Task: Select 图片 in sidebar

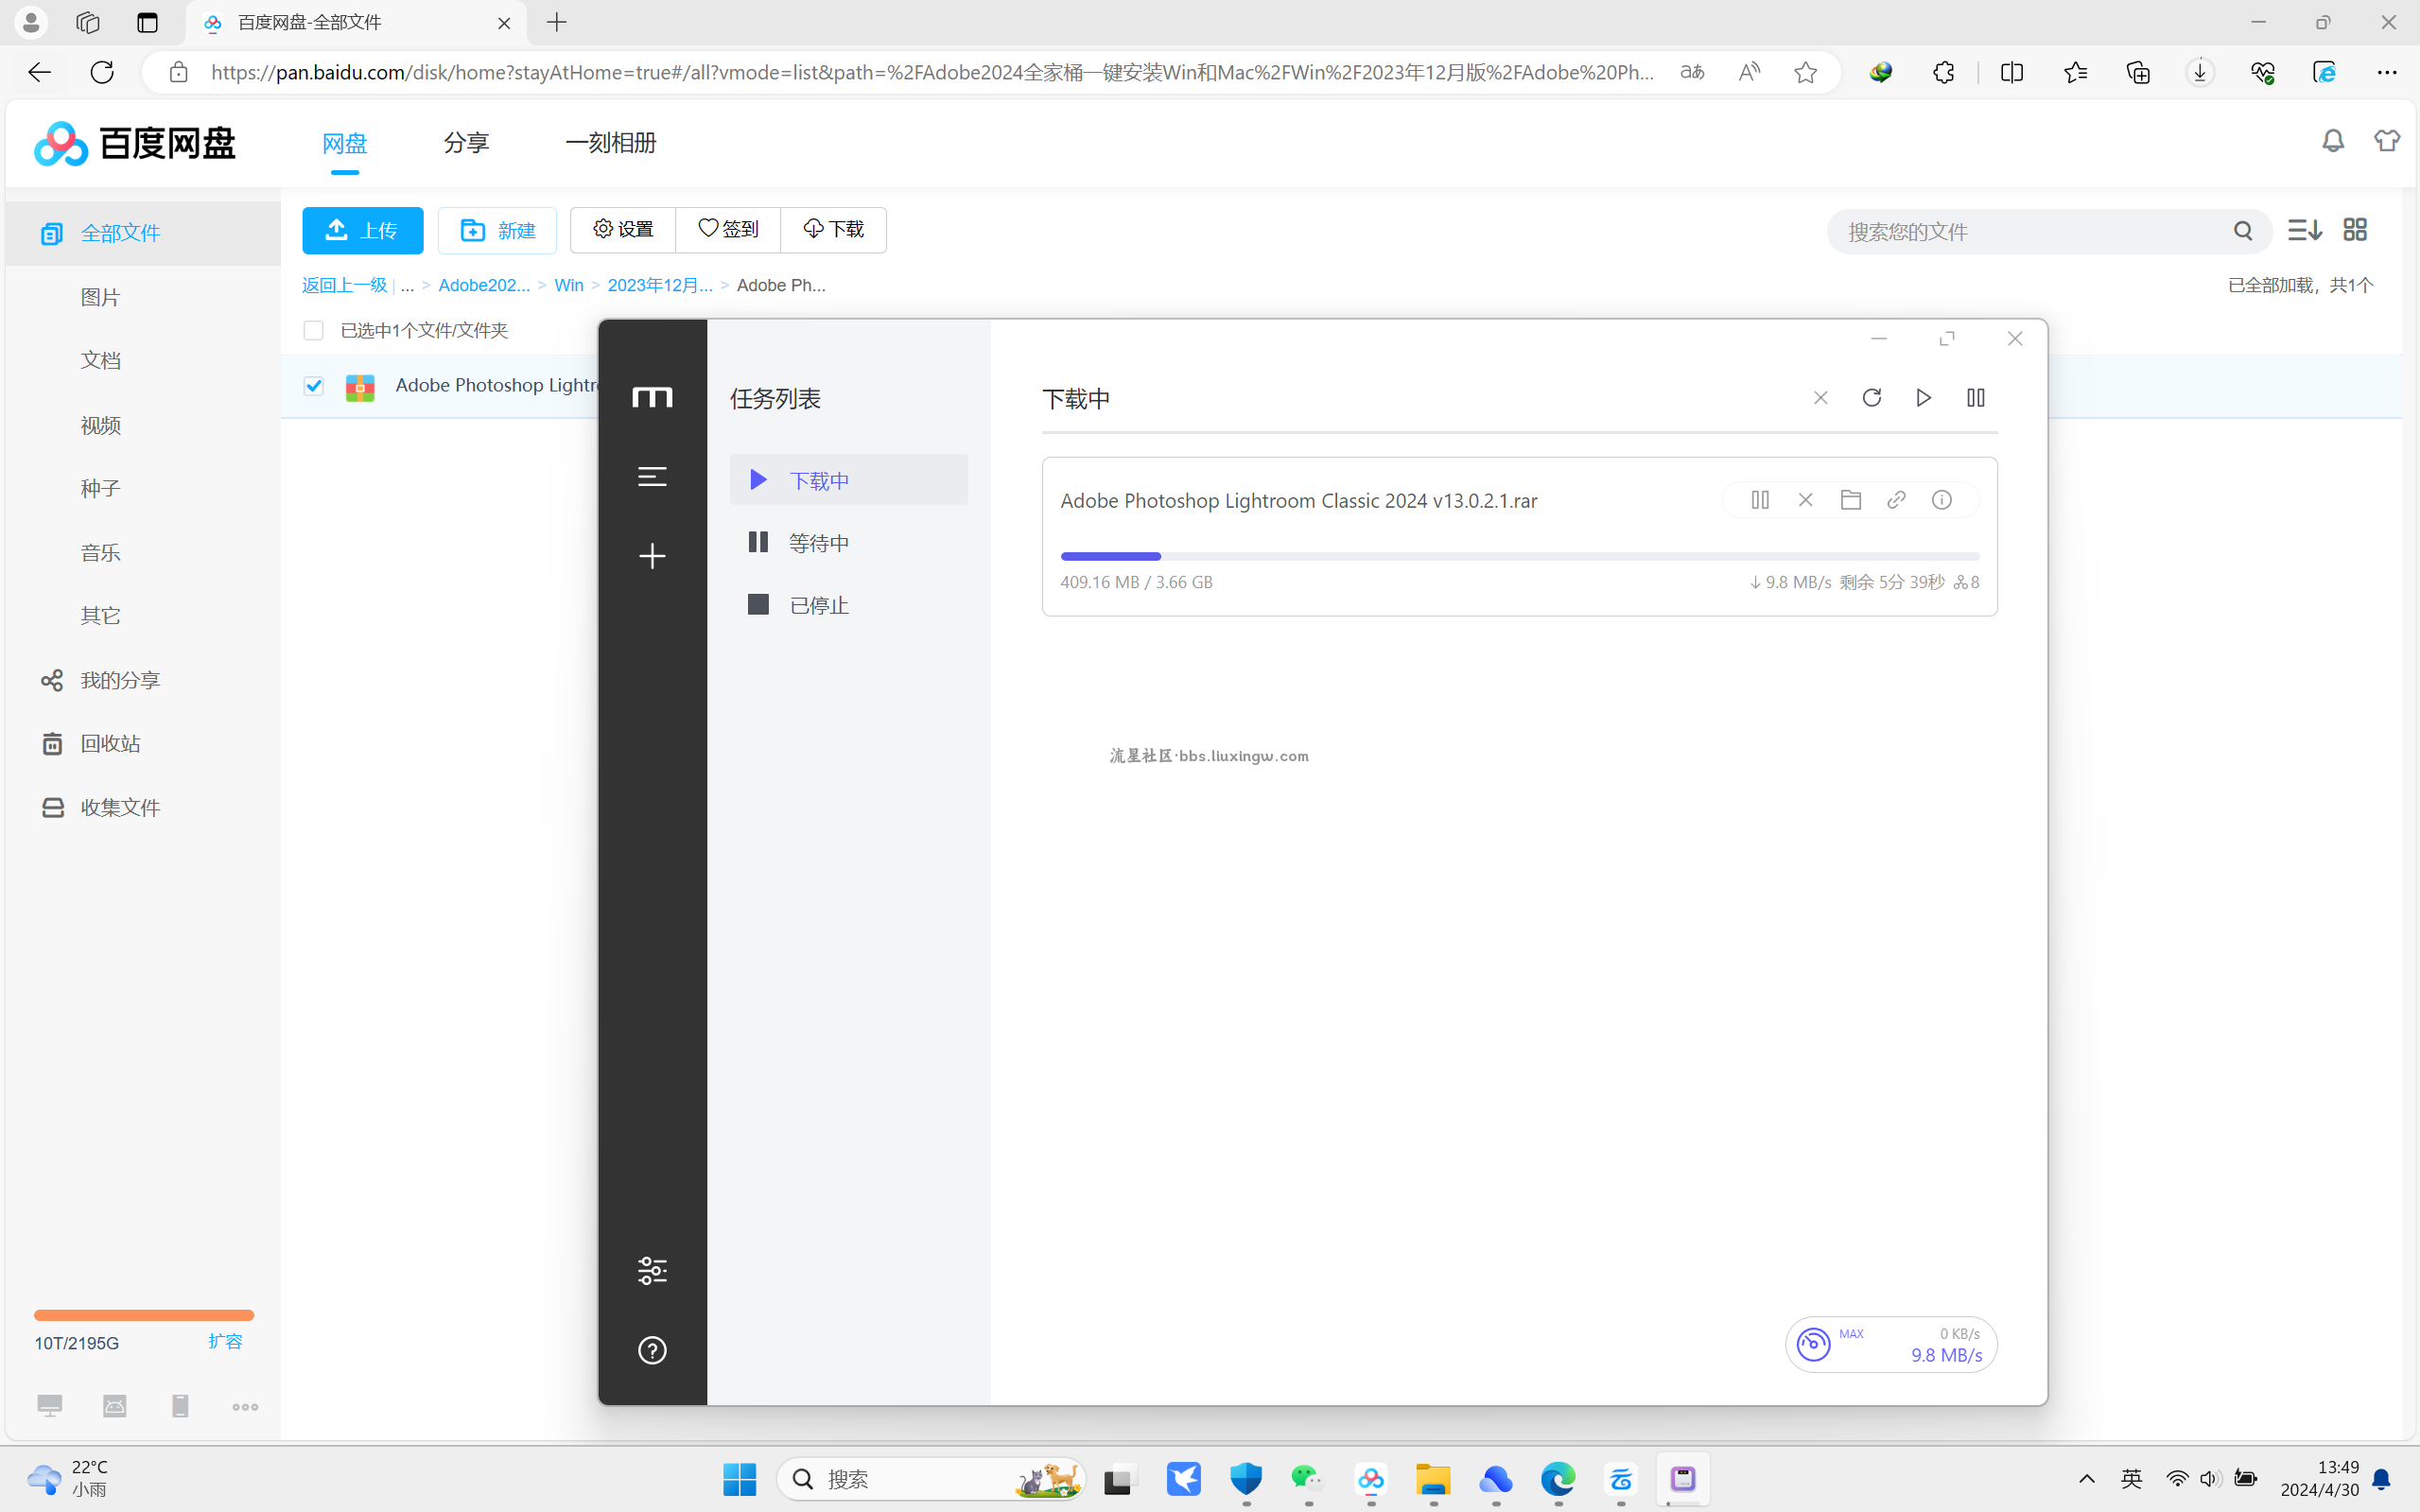Action: click(100, 297)
